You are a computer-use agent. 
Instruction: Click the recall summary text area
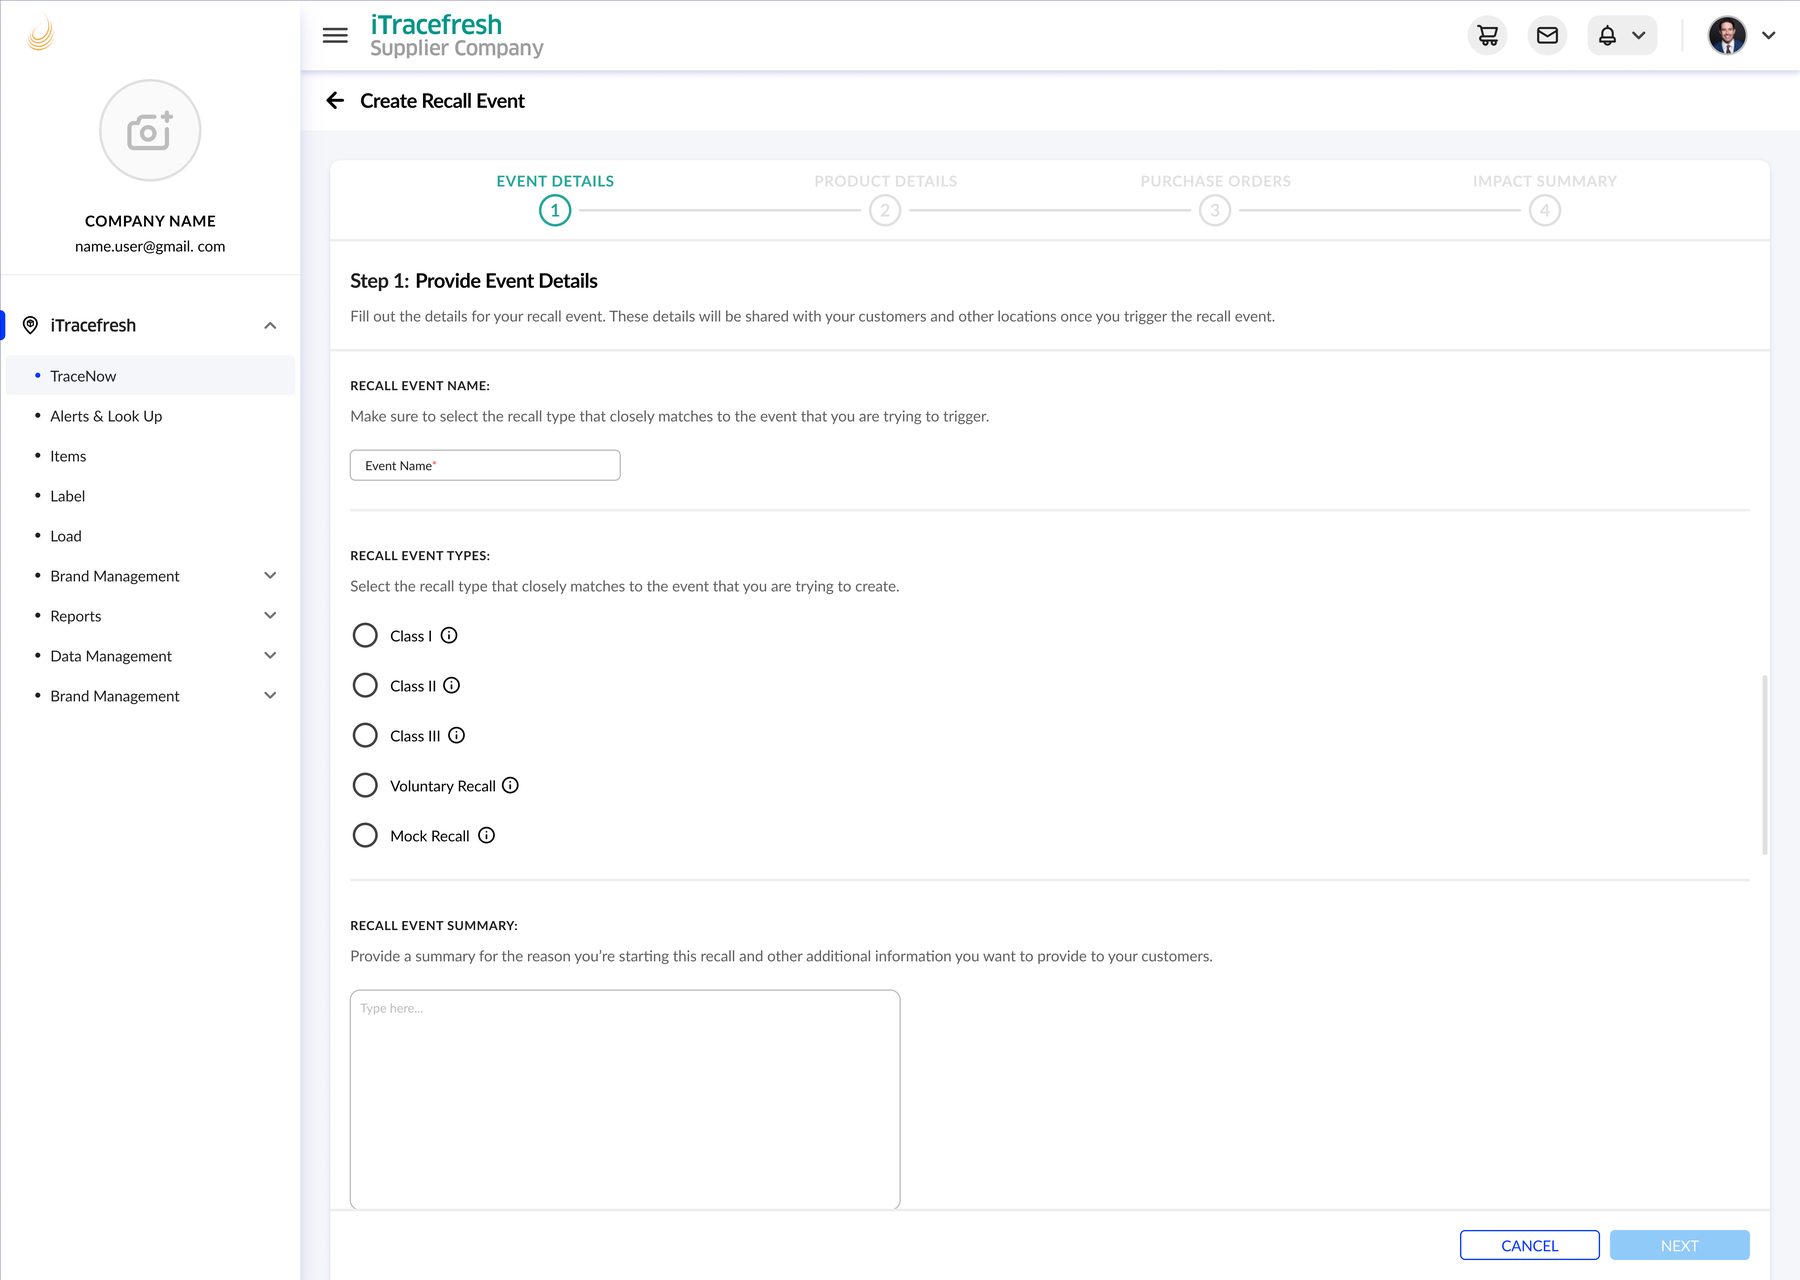[x=625, y=1100]
